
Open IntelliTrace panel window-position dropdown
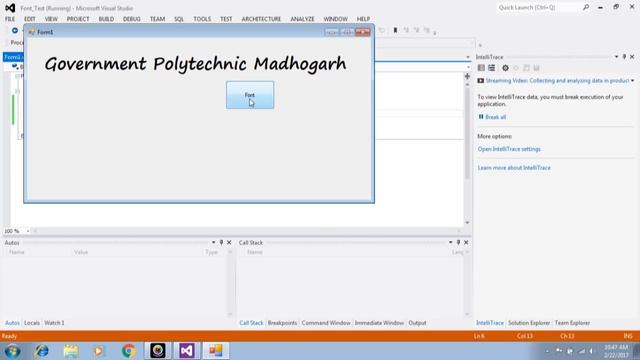616,57
